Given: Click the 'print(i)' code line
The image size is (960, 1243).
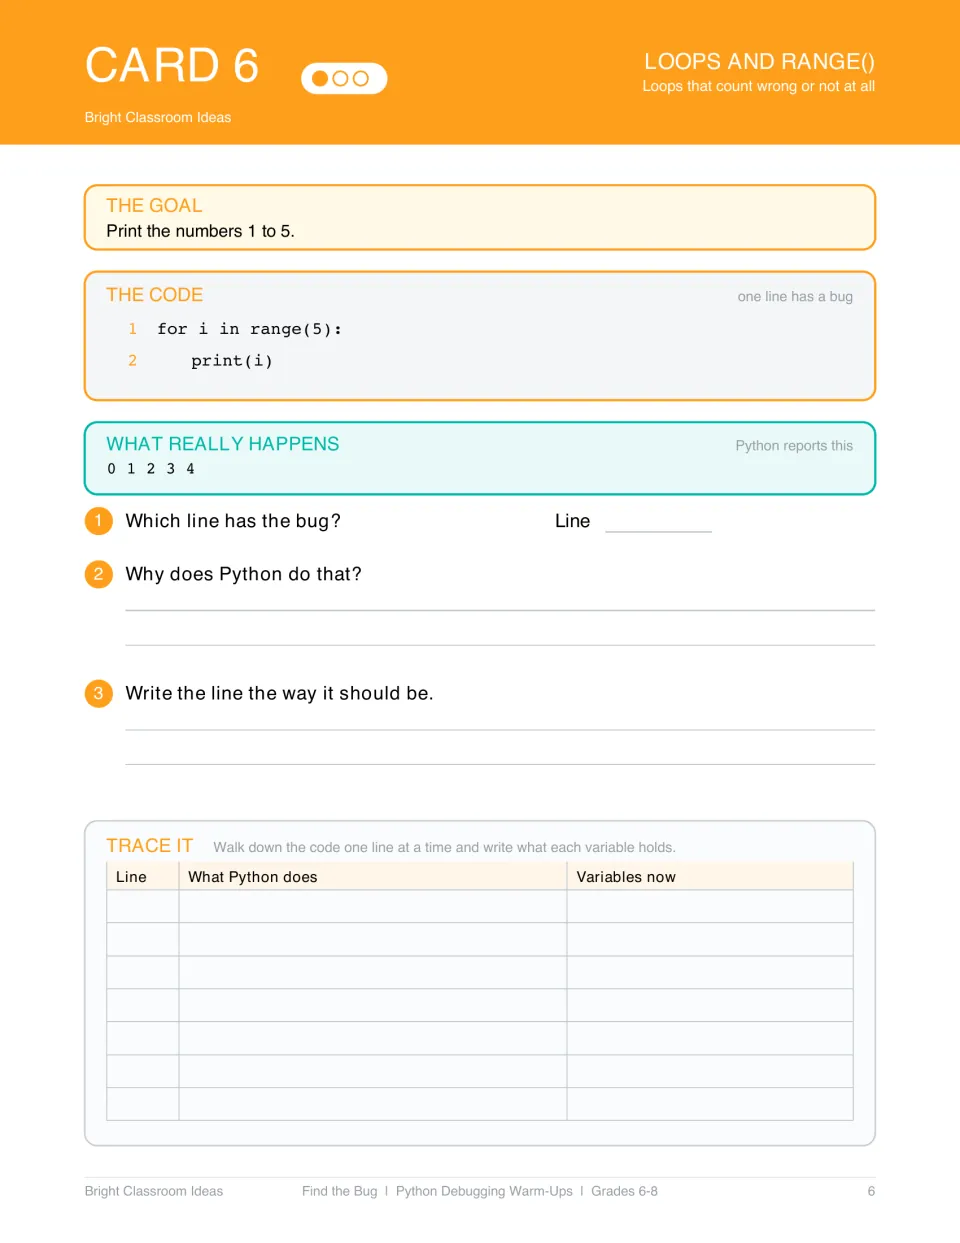Looking at the screenshot, I should [x=232, y=361].
